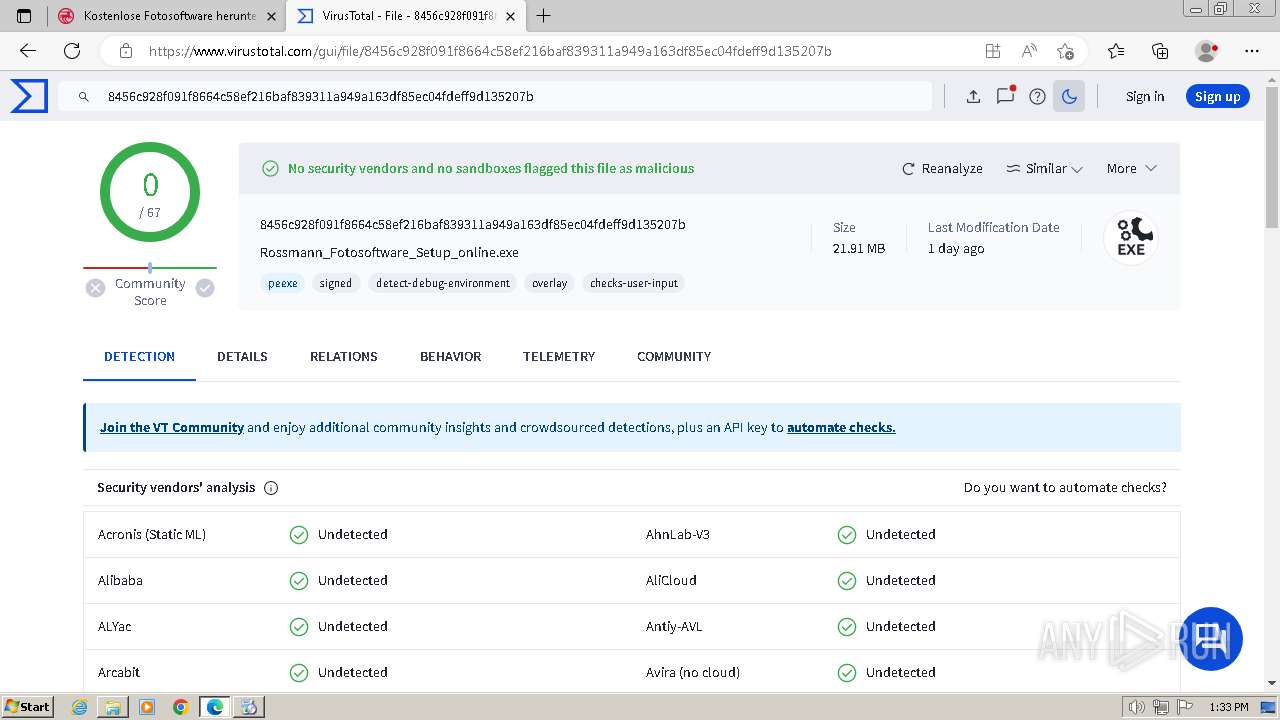Open Chrome from the taskbar
Viewport: 1280px width, 720px height.
[x=181, y=707]
